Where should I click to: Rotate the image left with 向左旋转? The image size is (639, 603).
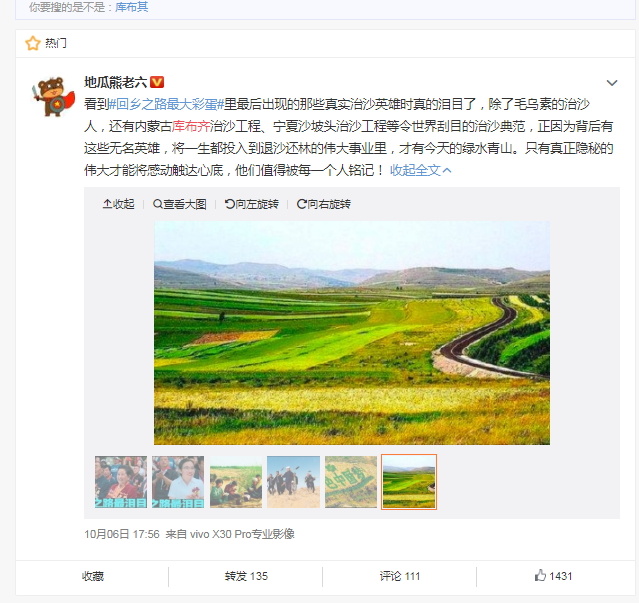click(x=251, y=204)
